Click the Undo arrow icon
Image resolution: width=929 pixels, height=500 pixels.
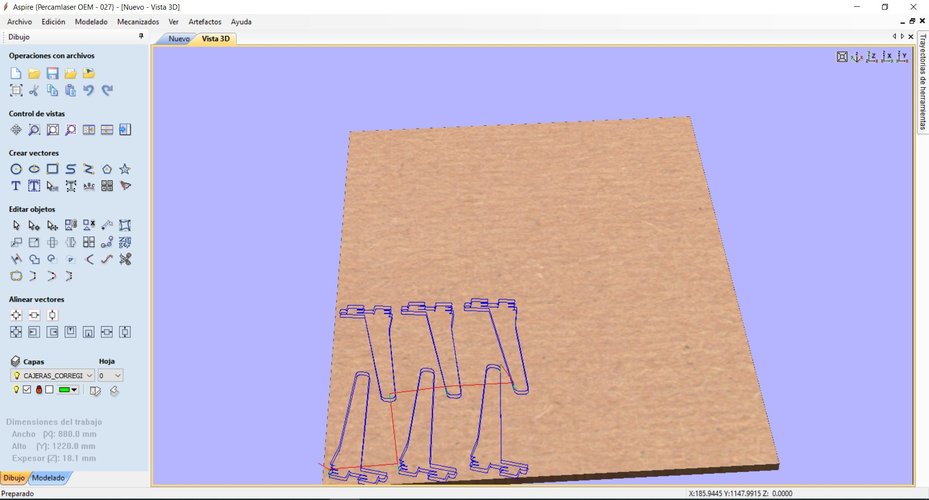(88, 90)
